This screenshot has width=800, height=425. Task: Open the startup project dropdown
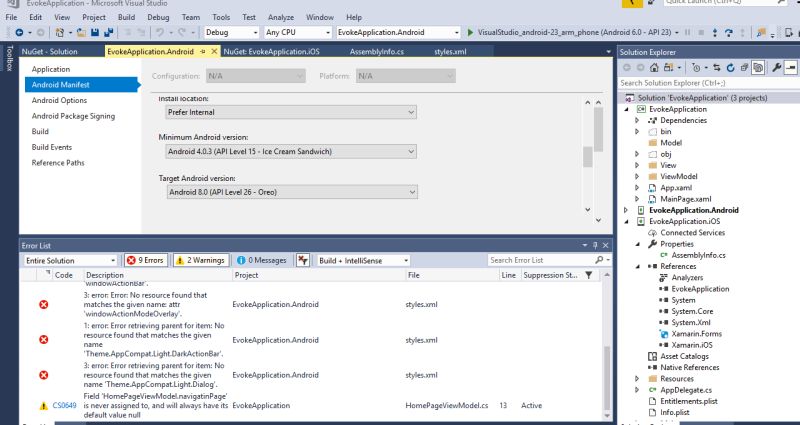[398, 32]
